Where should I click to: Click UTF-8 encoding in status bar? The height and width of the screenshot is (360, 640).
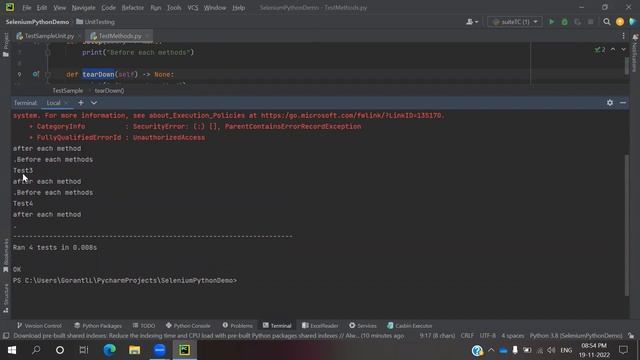(x=487, y=336)
